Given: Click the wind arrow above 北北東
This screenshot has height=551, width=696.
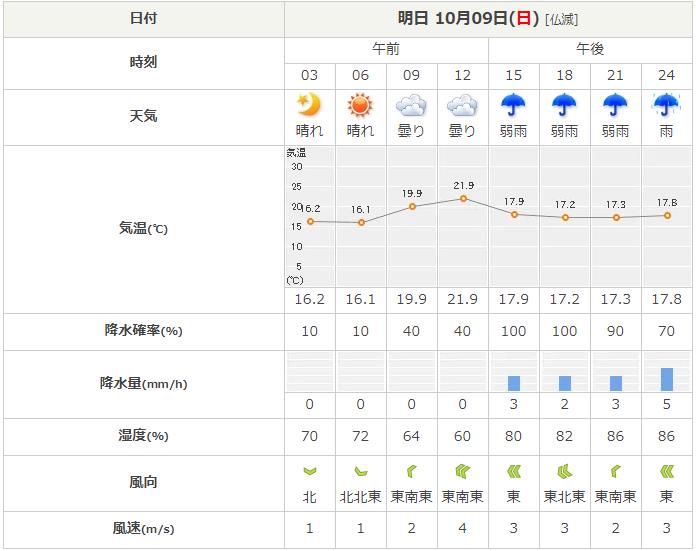Looking at the screenshot, I should tap(360, 471).
